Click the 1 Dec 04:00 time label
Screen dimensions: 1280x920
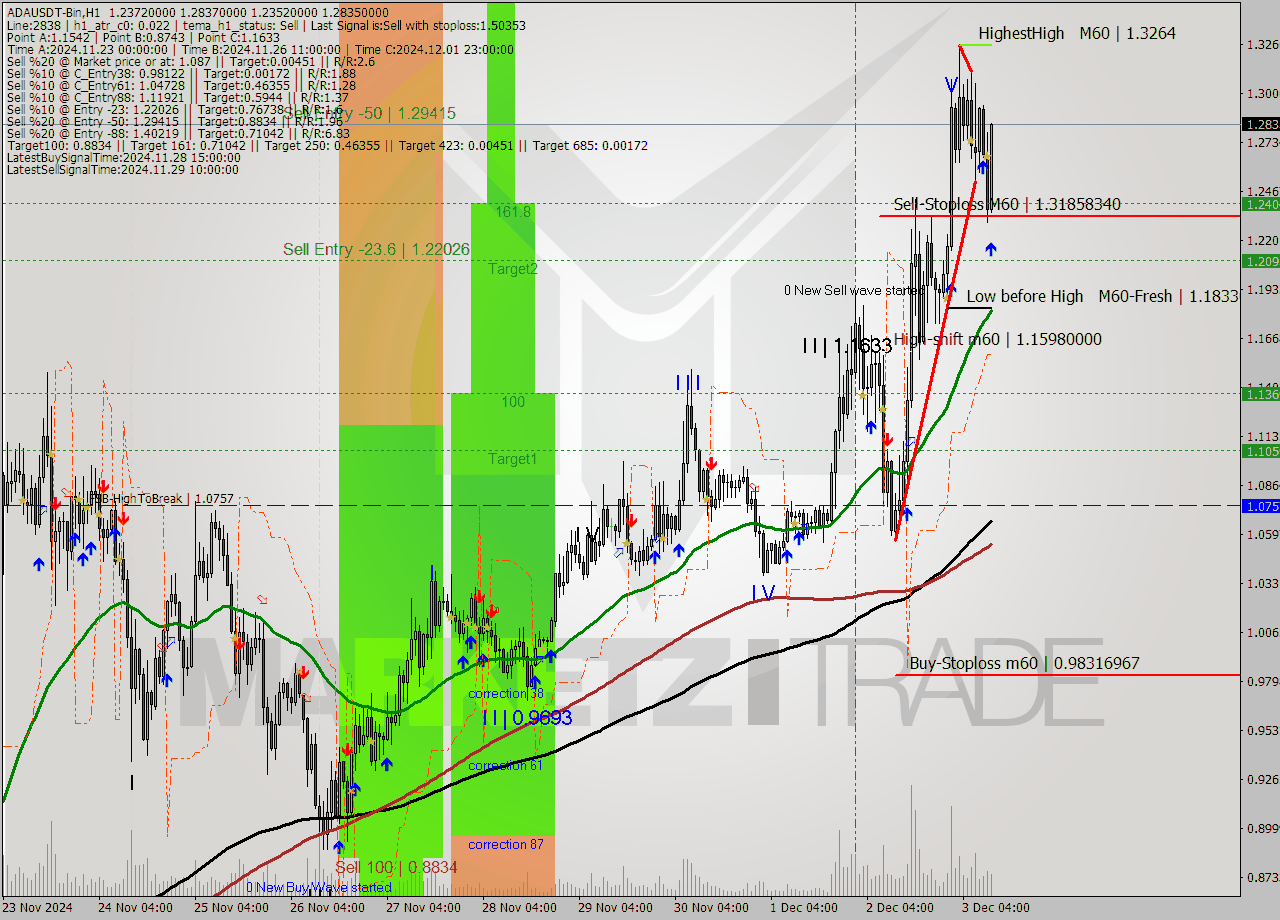[804, 908]
